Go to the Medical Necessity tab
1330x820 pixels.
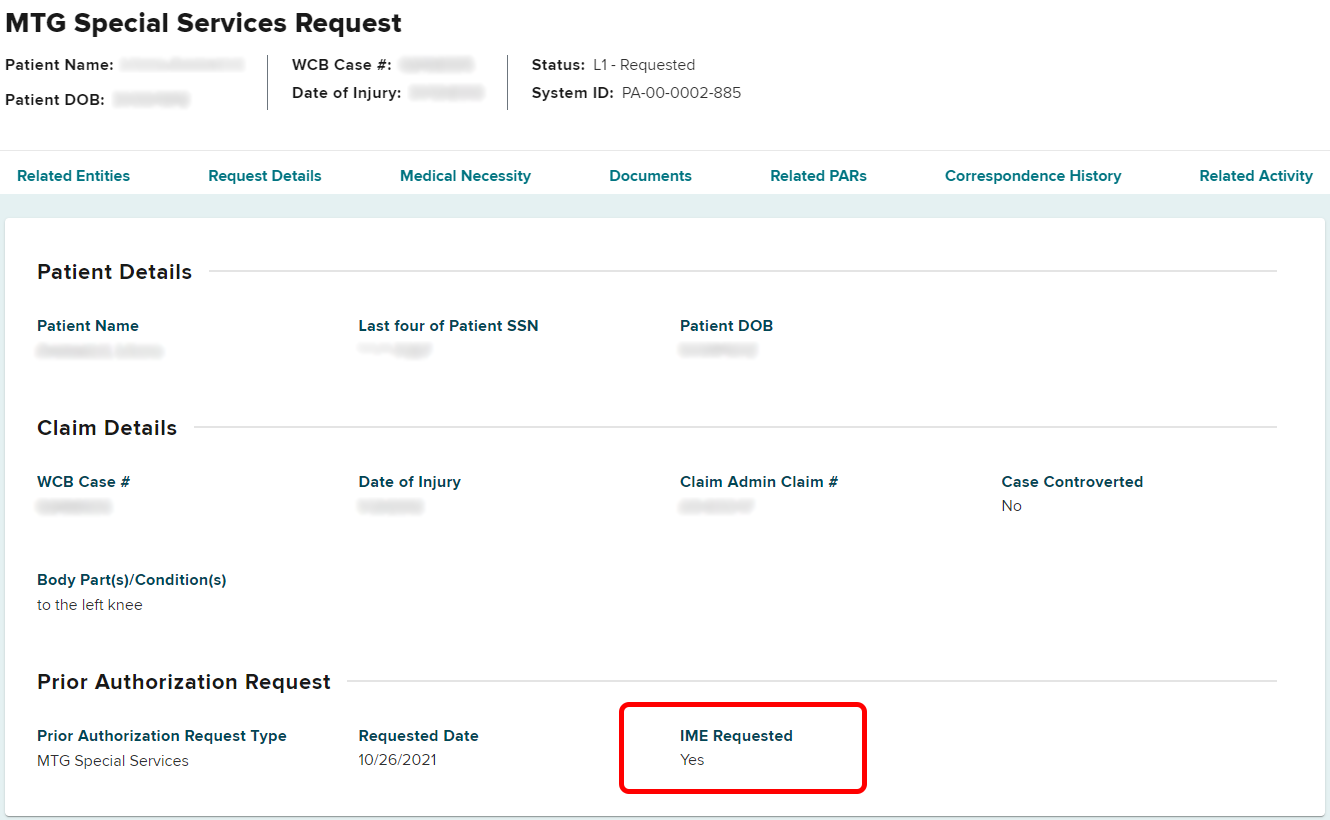click(x=465, y=176)
